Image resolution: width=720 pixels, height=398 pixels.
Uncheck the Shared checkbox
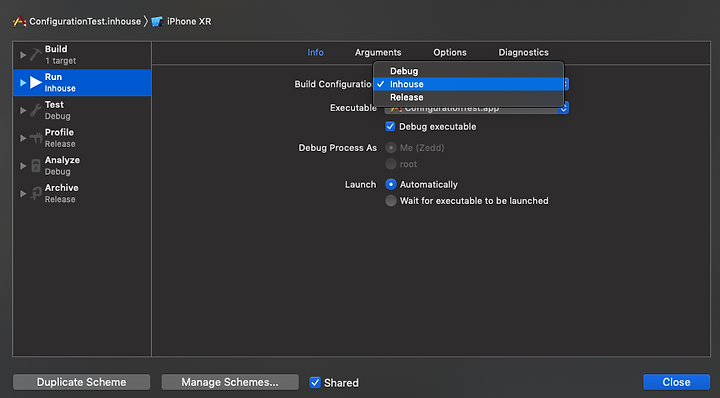click(x=315, y=382)
